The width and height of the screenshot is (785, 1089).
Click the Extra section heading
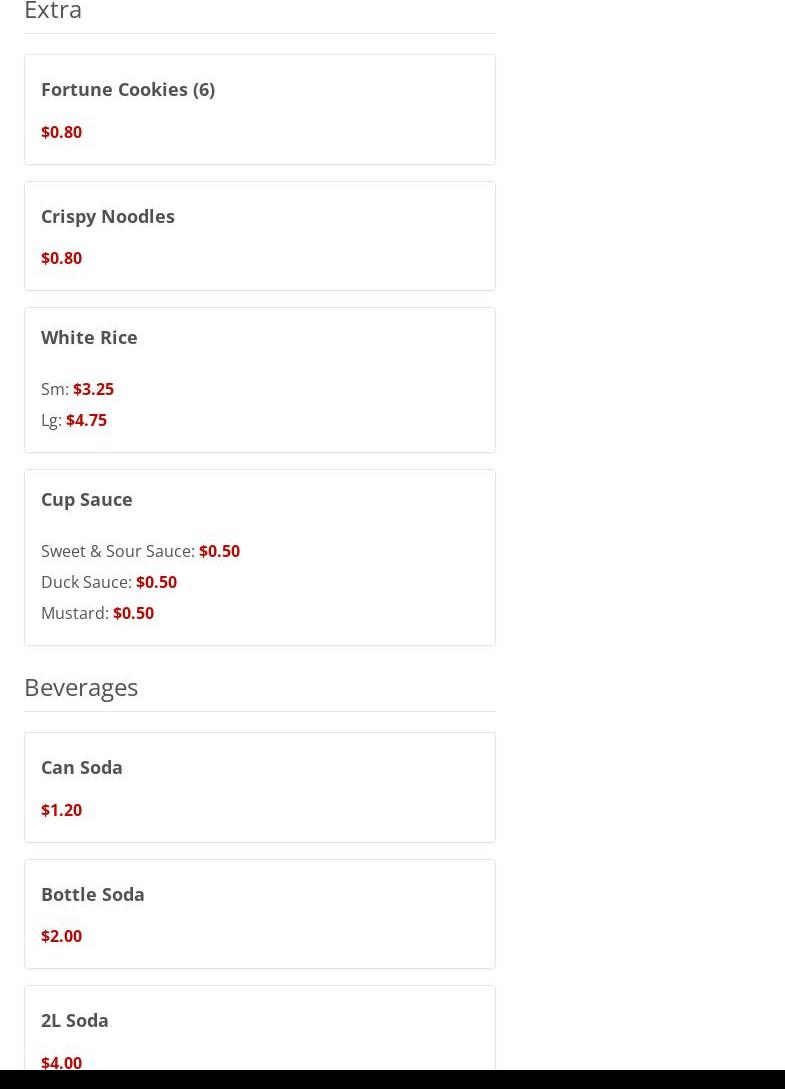(x=53, y=11)
